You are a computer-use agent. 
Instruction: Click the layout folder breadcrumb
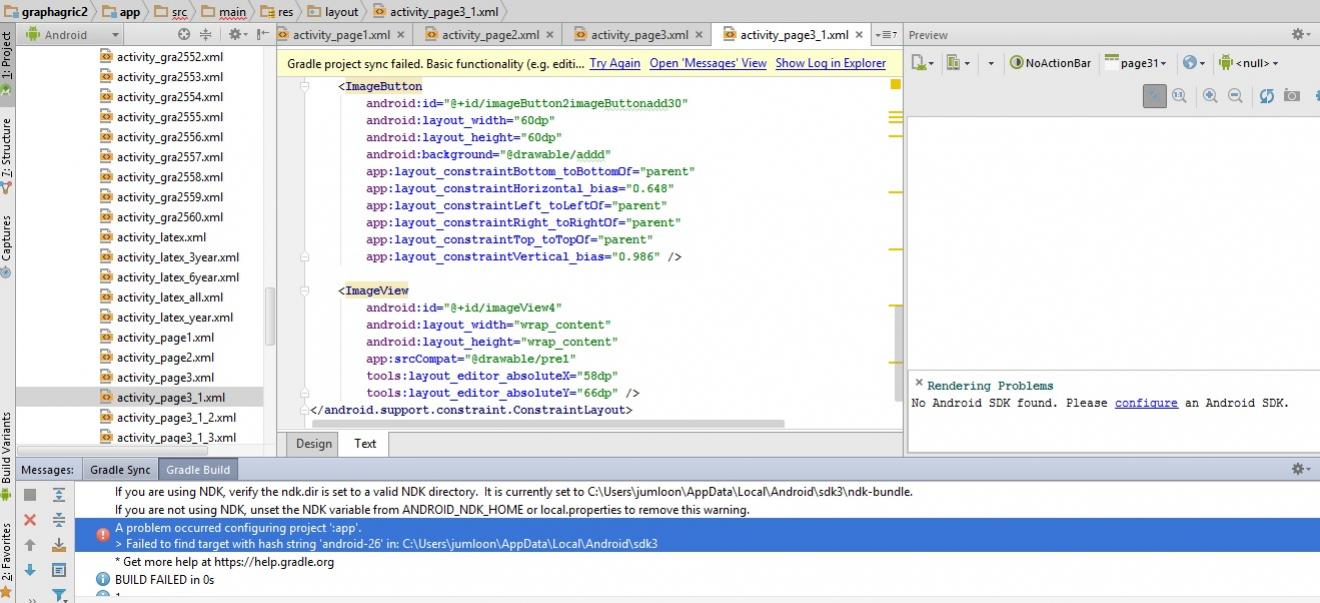(x=333, y=12)
